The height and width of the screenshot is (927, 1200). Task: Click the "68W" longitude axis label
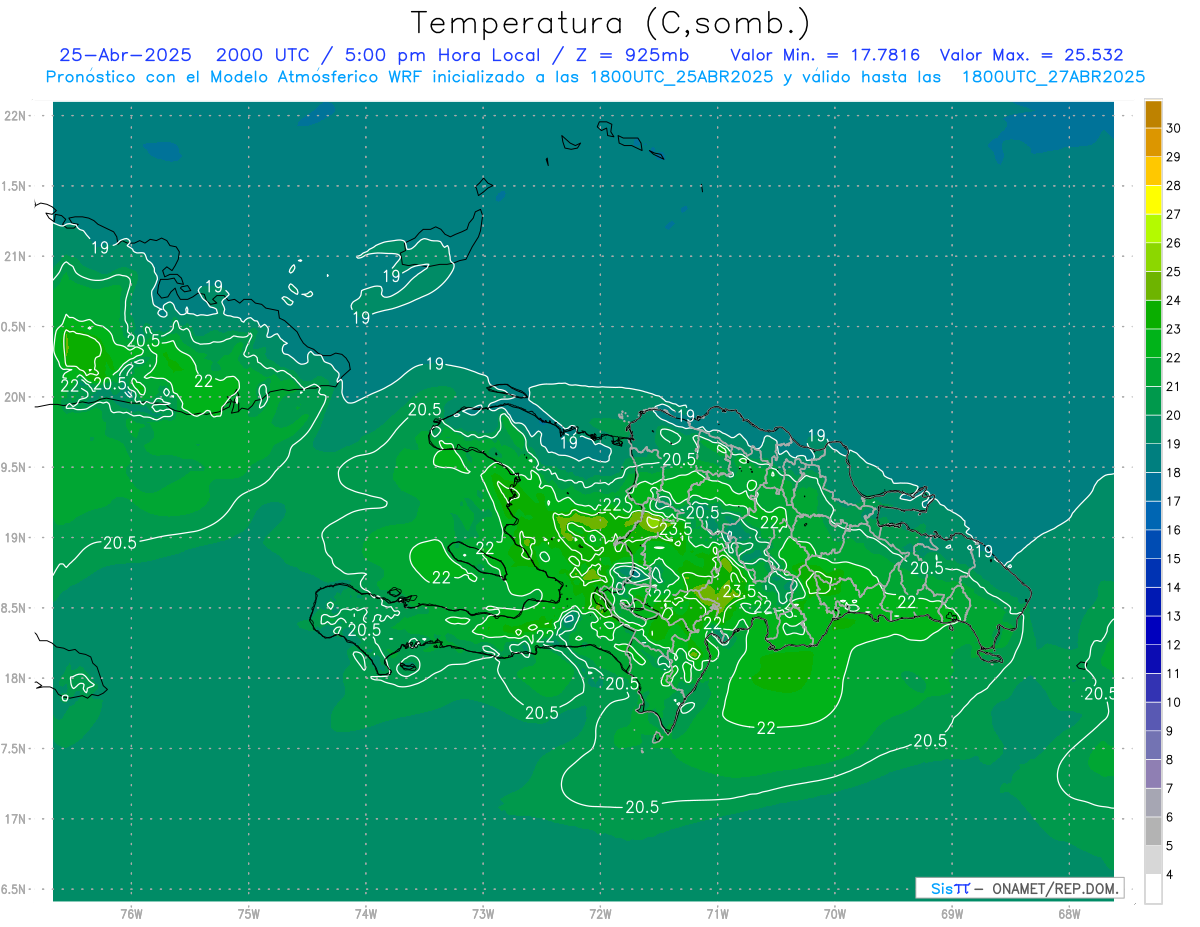(x=1068, y=913)
